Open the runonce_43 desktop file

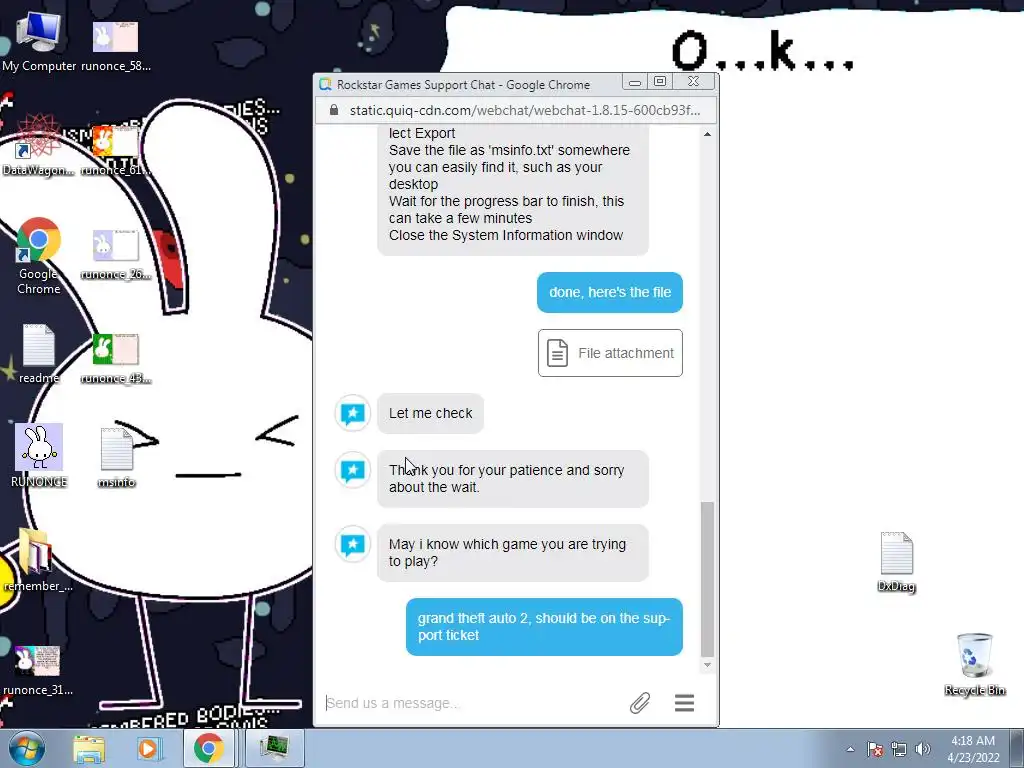click(x=116, y=358)
